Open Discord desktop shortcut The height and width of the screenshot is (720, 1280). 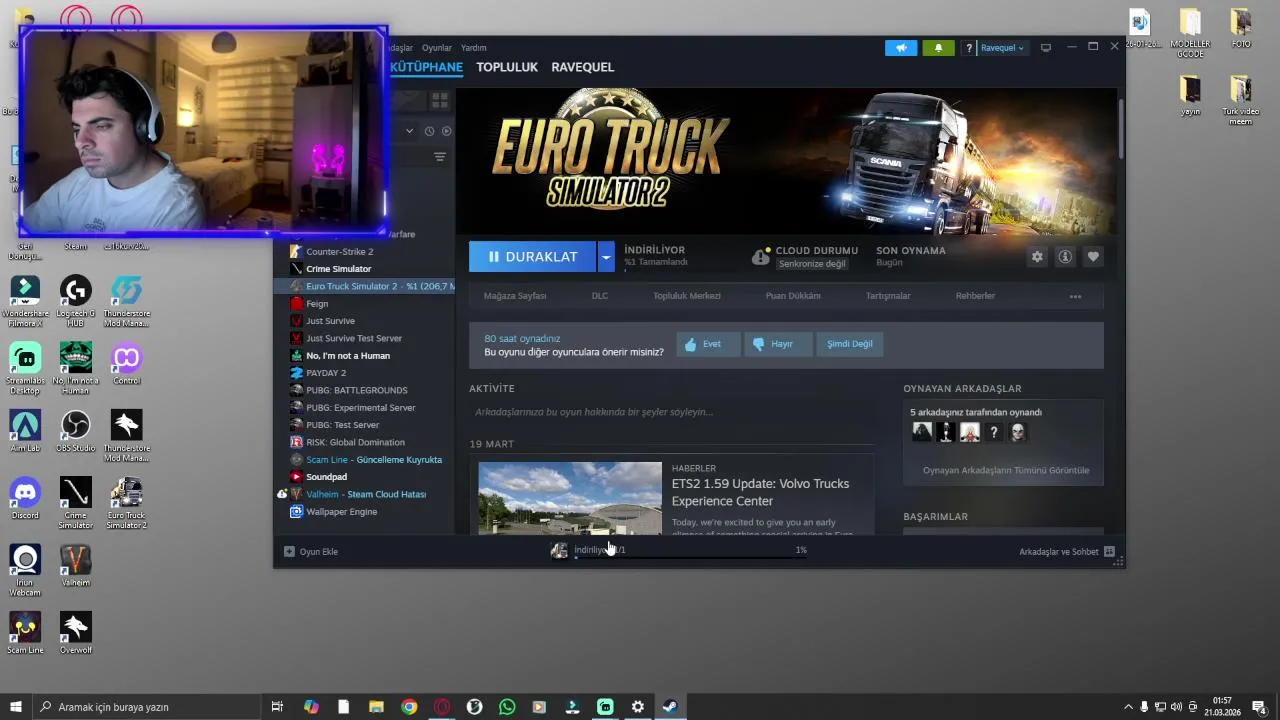tap(25, 497)
